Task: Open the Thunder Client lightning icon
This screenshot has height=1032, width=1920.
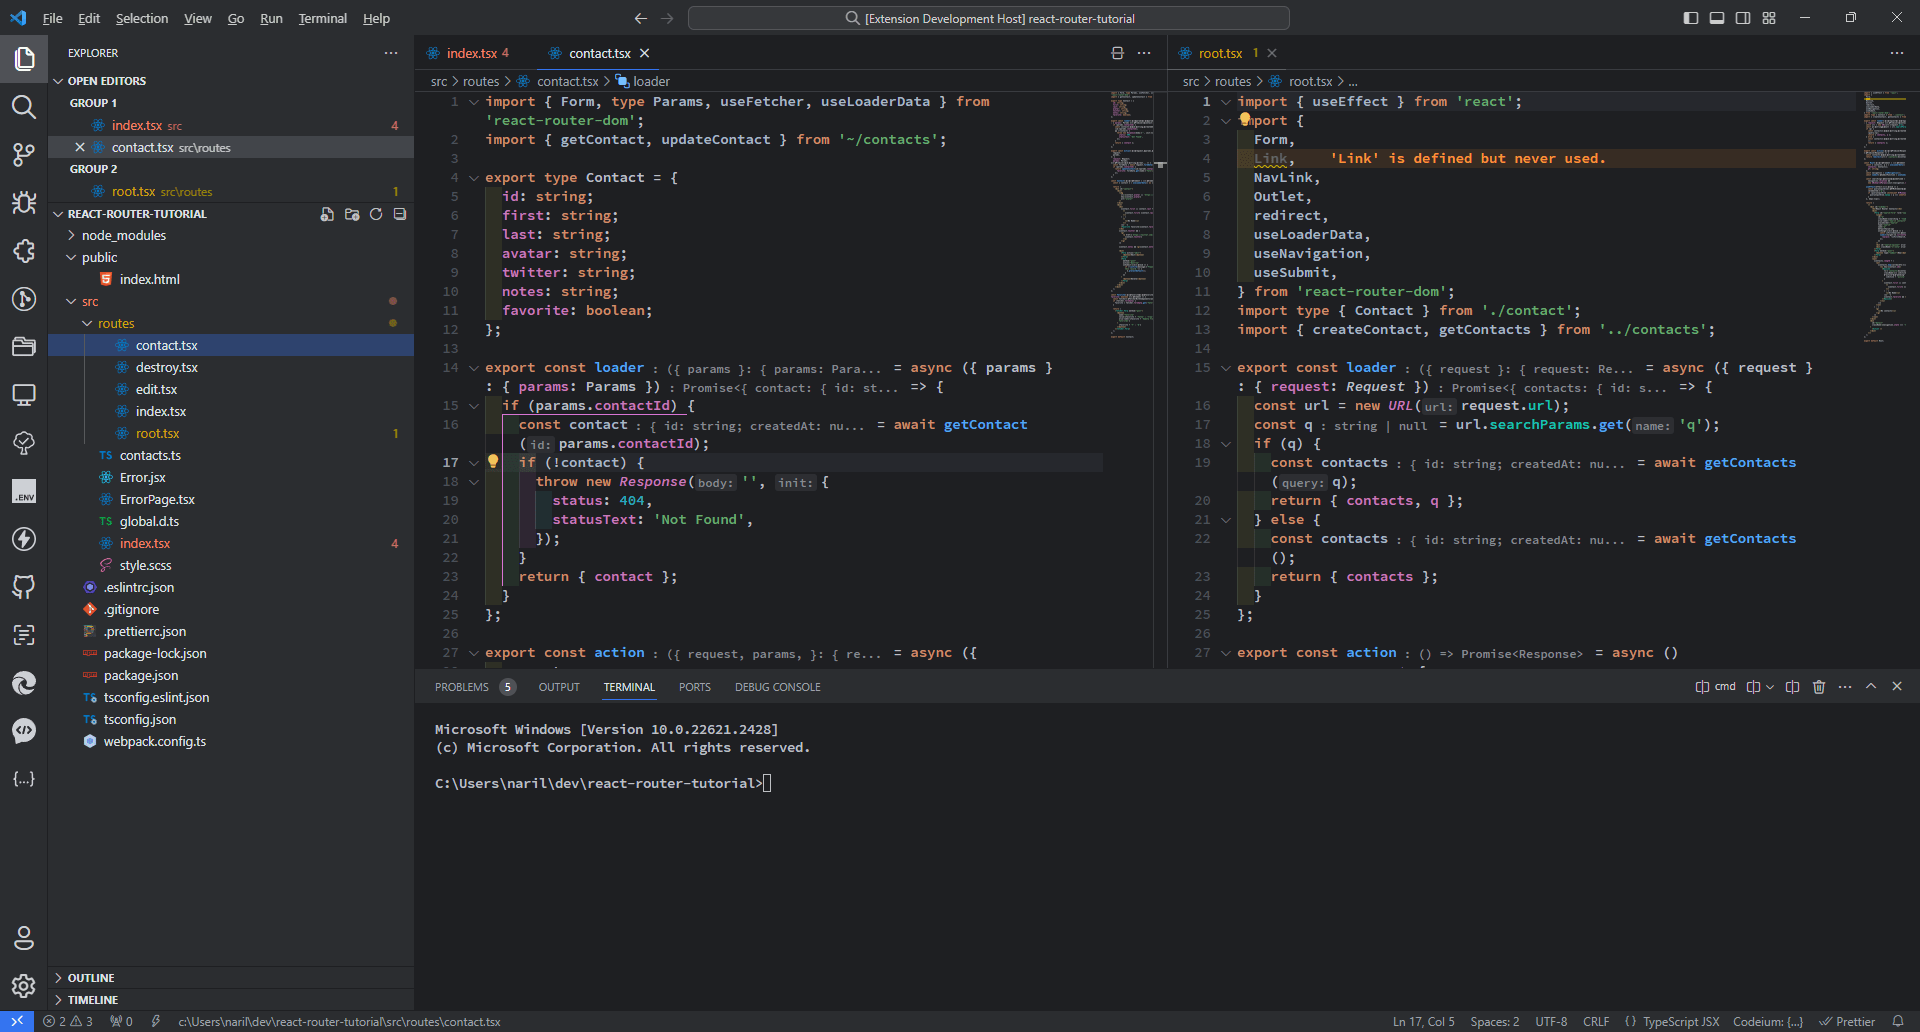Action: pos(24,539)
